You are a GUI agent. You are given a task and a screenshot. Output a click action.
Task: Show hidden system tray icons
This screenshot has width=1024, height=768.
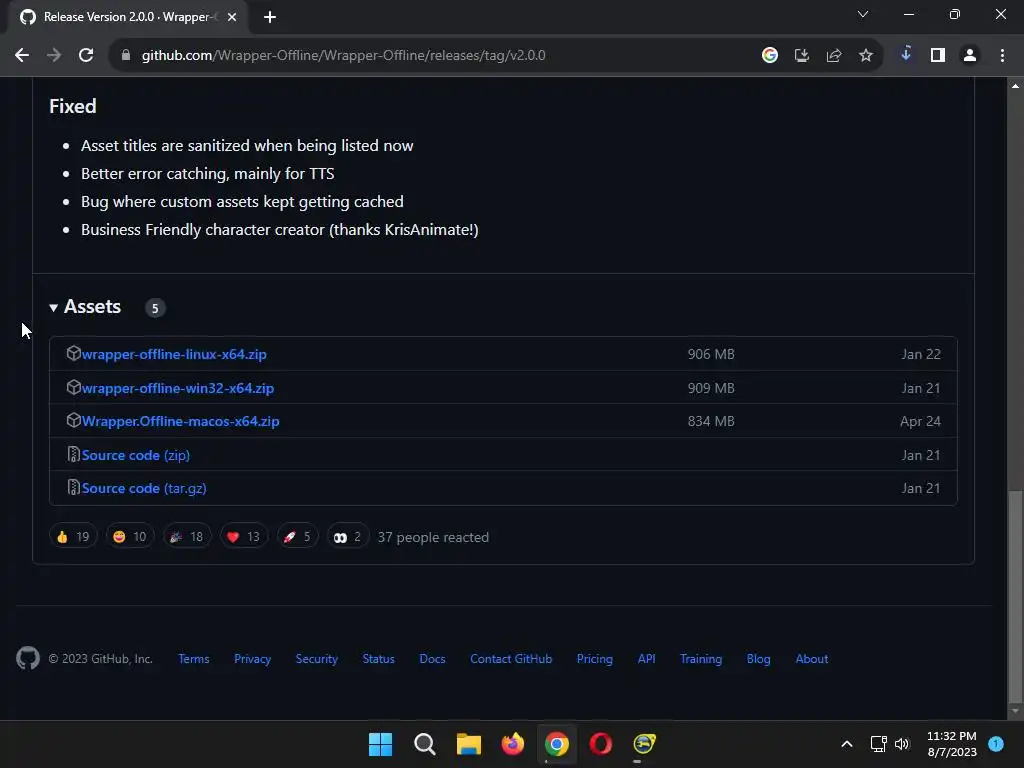(x=846, y=744)
